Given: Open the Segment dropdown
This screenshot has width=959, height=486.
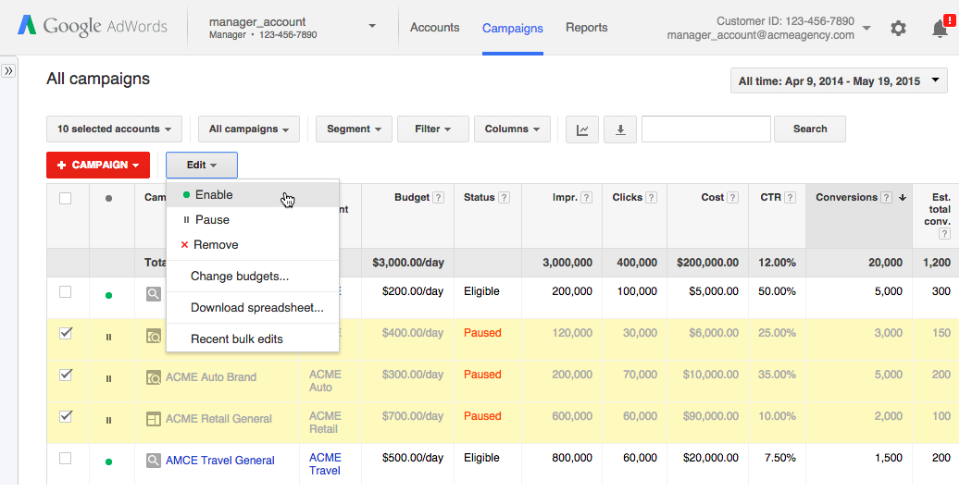Looking at the screenshot, I should click(x=354, y=129).
